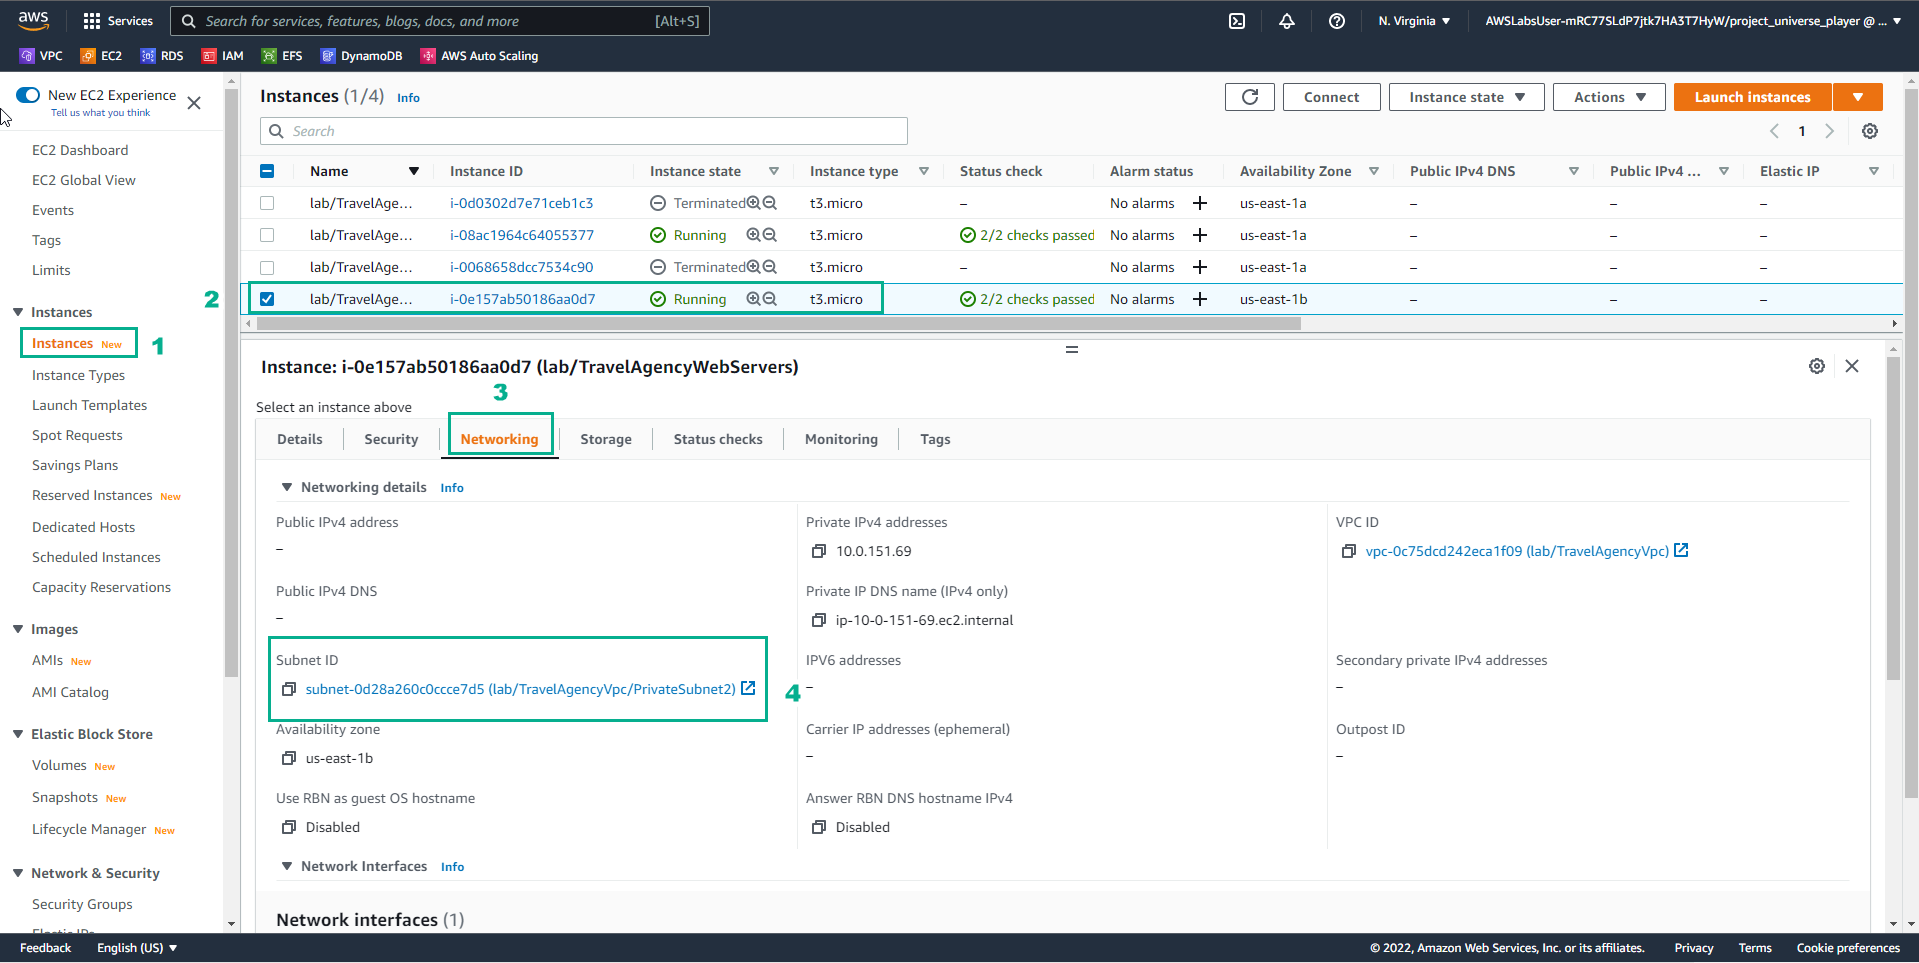Open the EC2 shortcut in favorites bar
Image resolution: width=1919 pixels, height=963 pixels.
point(101,56)
